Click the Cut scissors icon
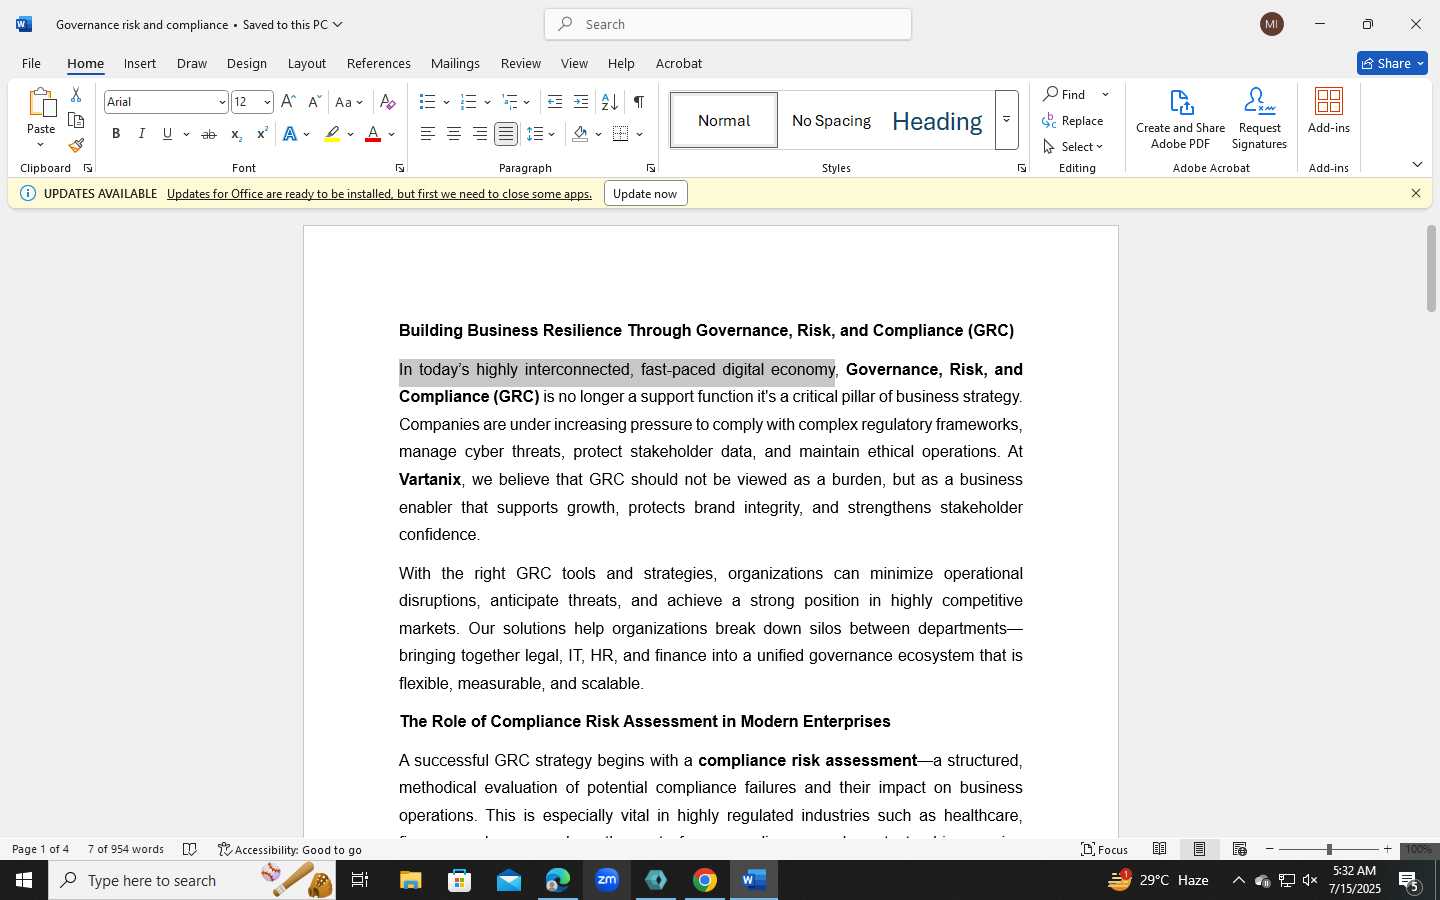 (76, 95)
